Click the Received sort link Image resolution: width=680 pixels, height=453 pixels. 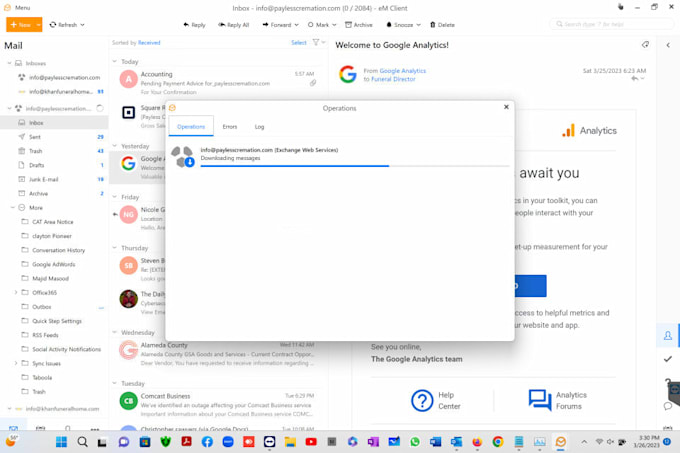click(149, 42)
